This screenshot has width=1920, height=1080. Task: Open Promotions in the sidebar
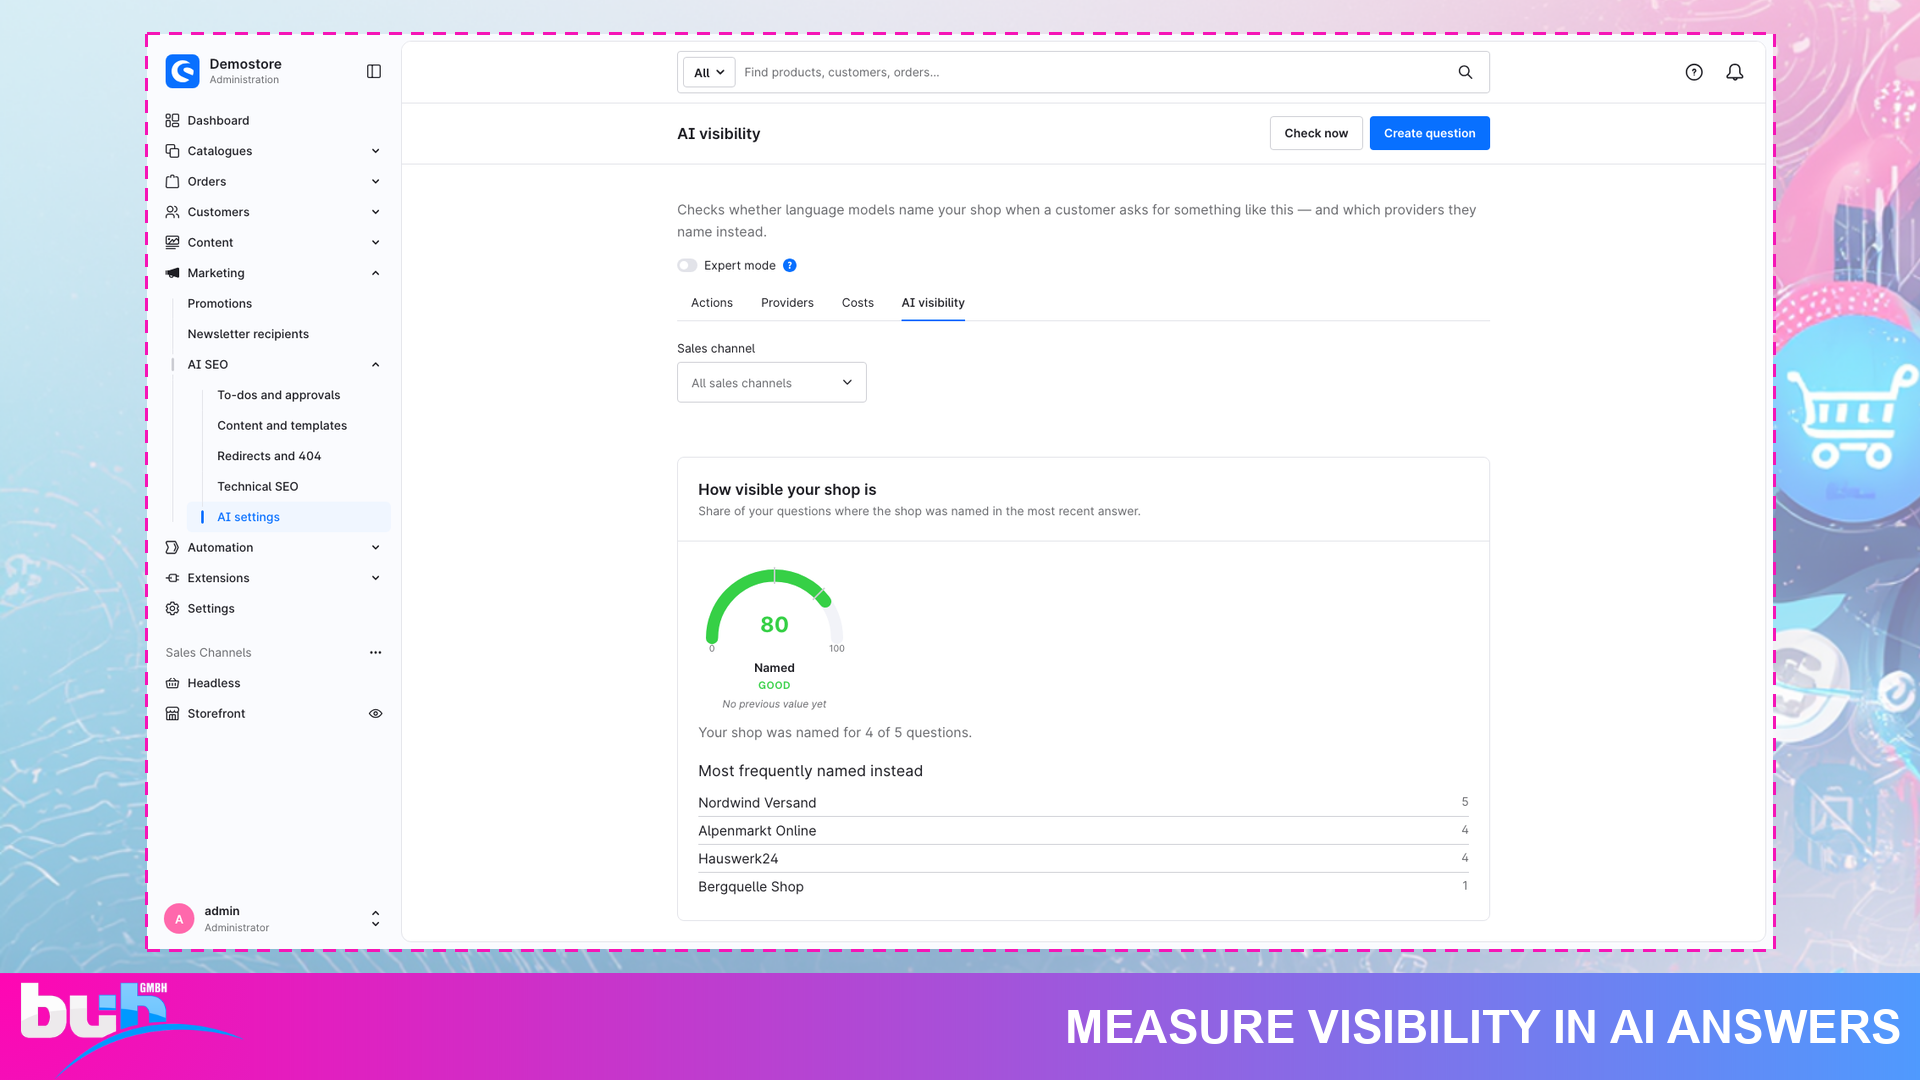pyautogui.click(x=220, y=303)
